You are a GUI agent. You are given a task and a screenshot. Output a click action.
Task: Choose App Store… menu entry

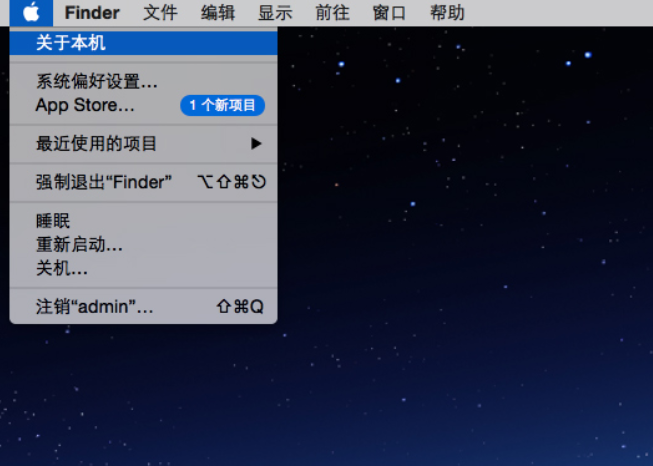(143, 105)
